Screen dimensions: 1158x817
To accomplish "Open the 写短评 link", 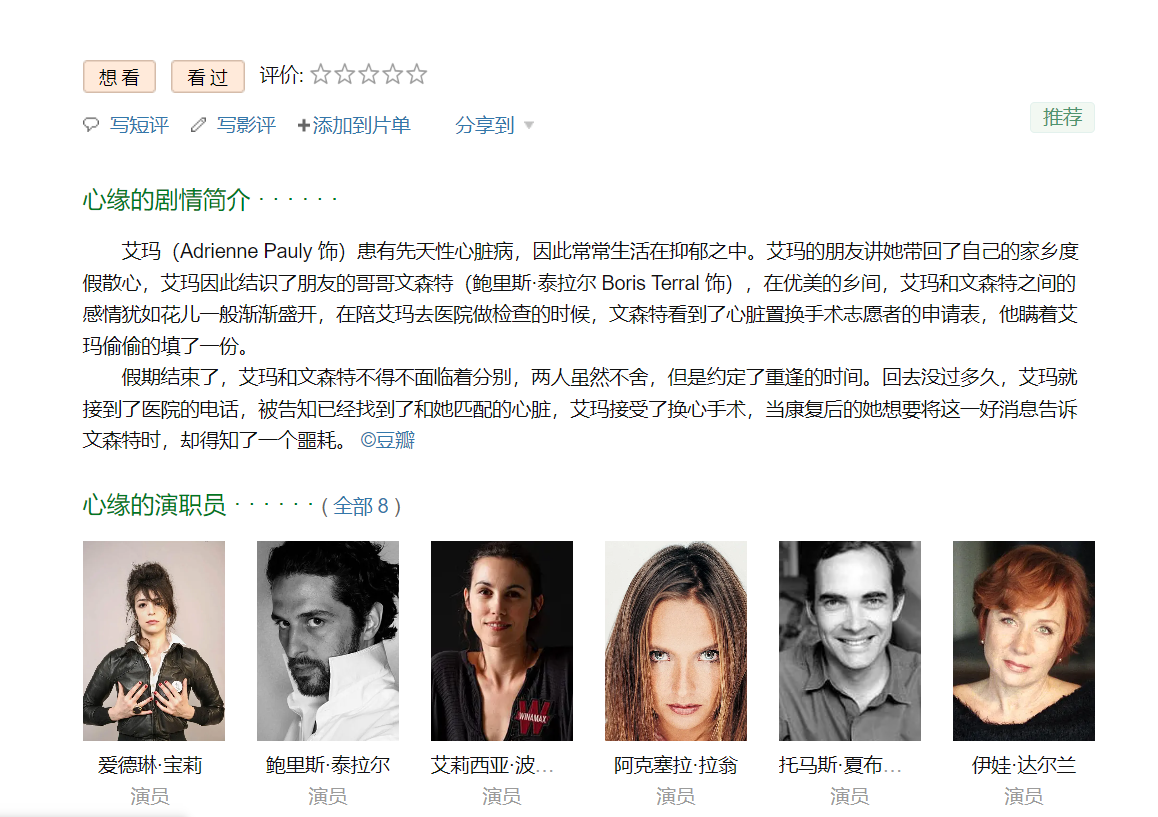I will click(x=139, y=125).
